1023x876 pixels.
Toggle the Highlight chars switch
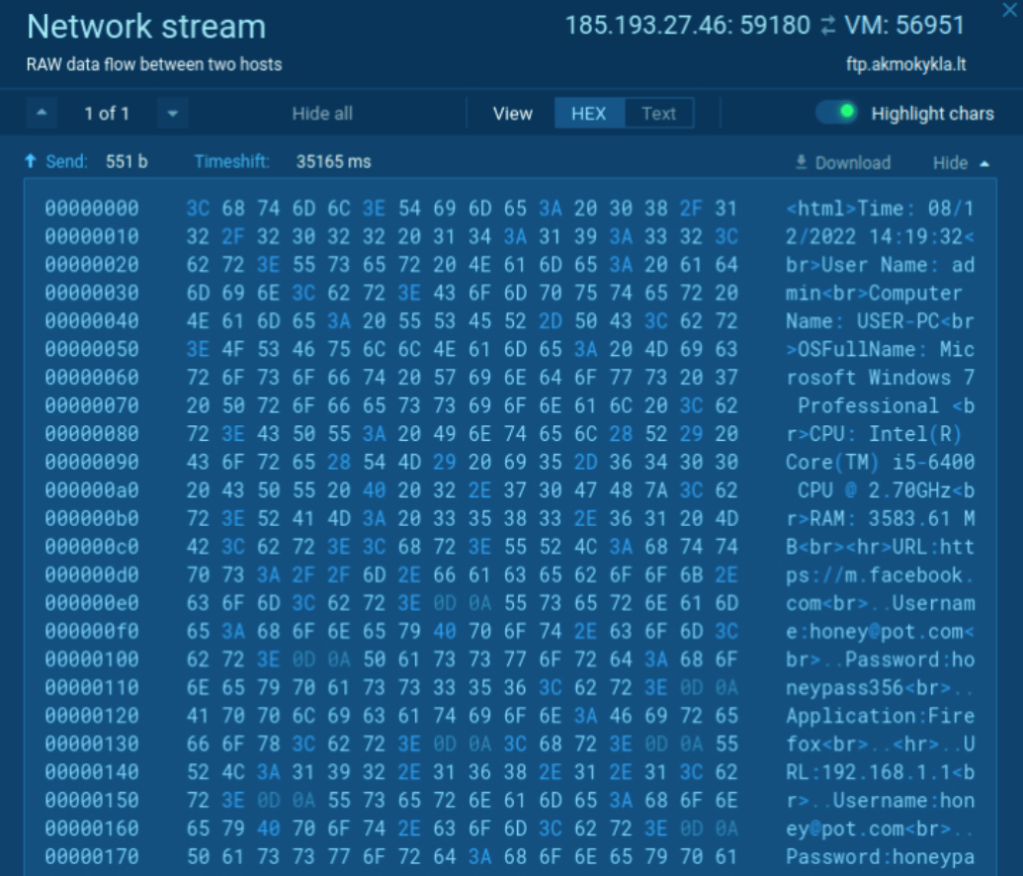(836, 112)
